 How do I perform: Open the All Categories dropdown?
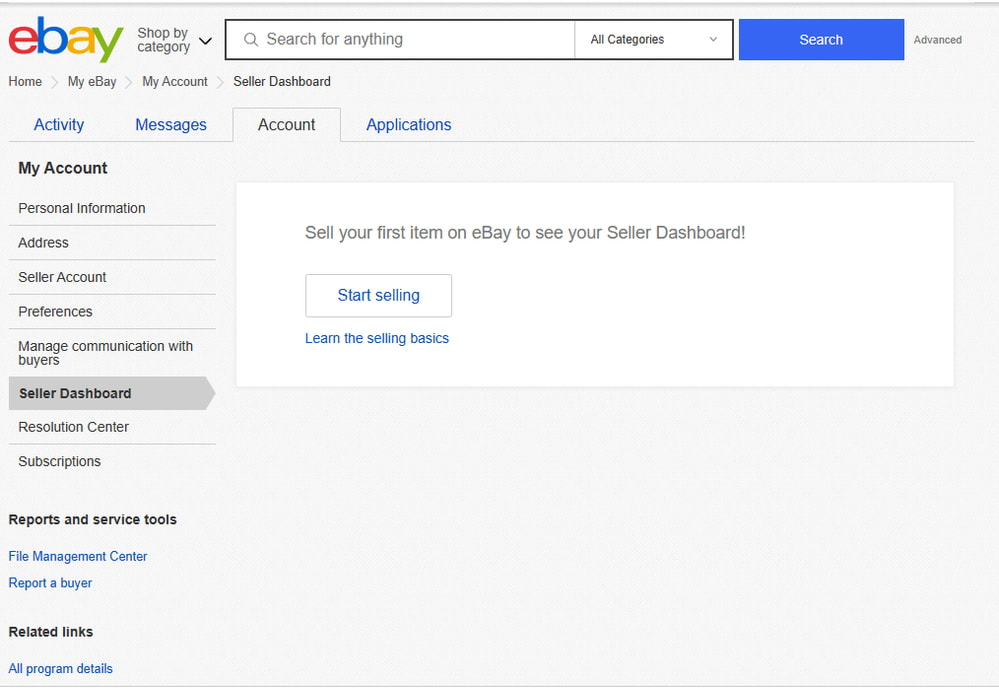point(654,39)
